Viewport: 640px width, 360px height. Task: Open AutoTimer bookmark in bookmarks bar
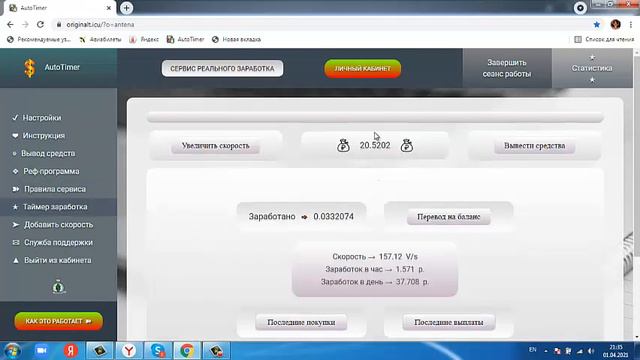pyautogui.click(x=186, y=40)
